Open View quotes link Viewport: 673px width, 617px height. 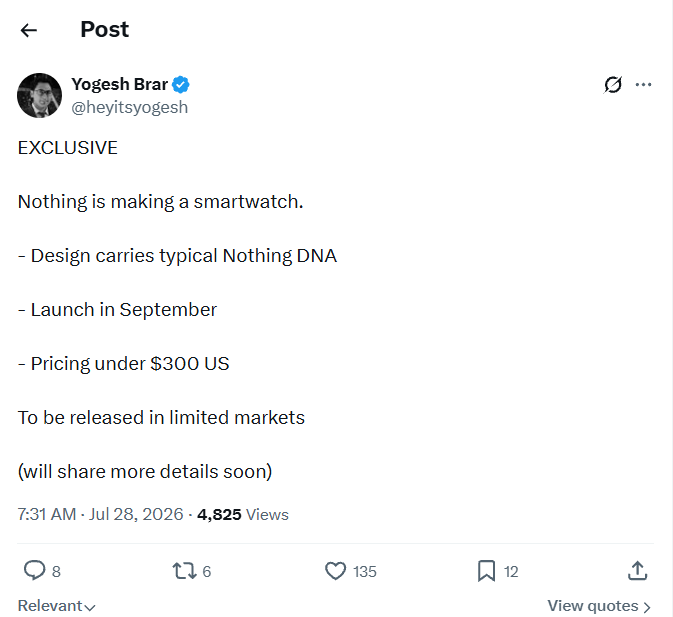click(x=599, y=606)
